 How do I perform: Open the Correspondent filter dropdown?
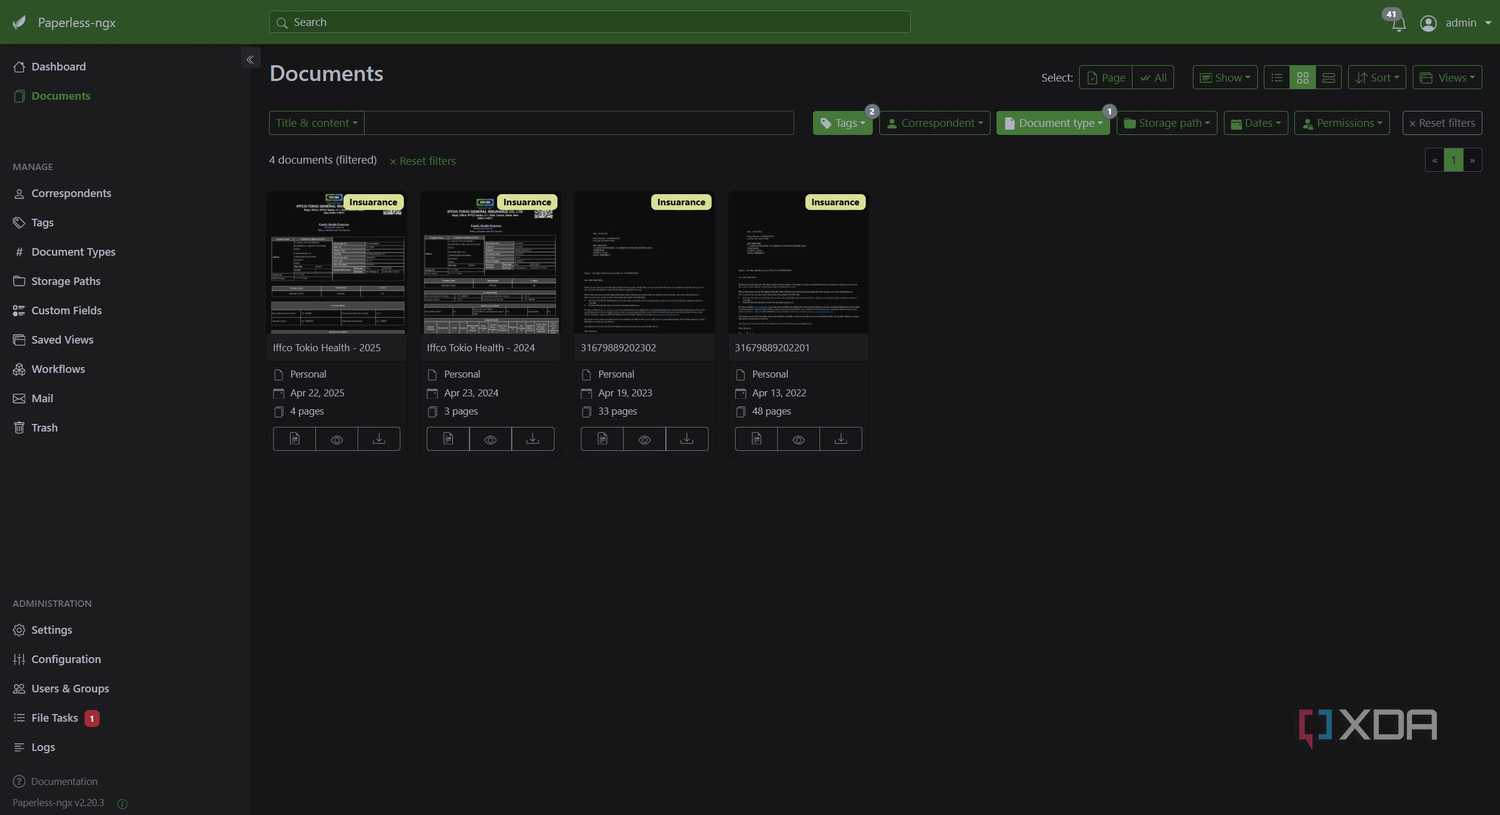click(935, 123)
